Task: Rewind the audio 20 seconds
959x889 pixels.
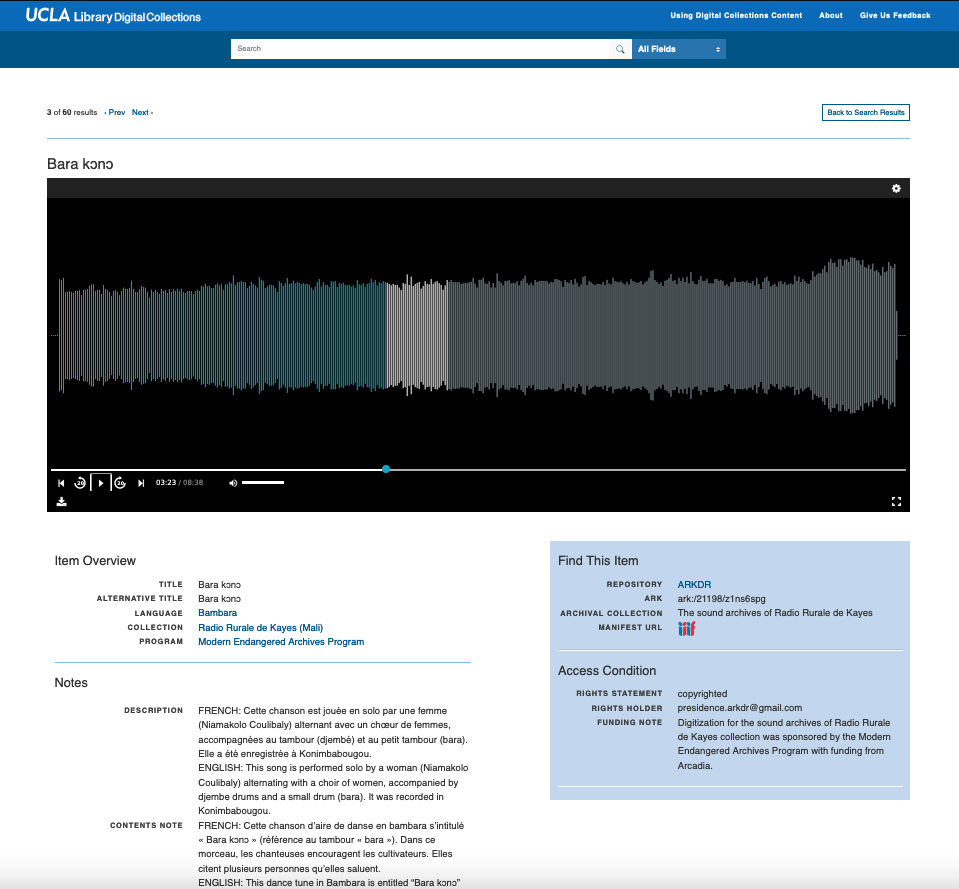Action: click(x=81, y=483)
